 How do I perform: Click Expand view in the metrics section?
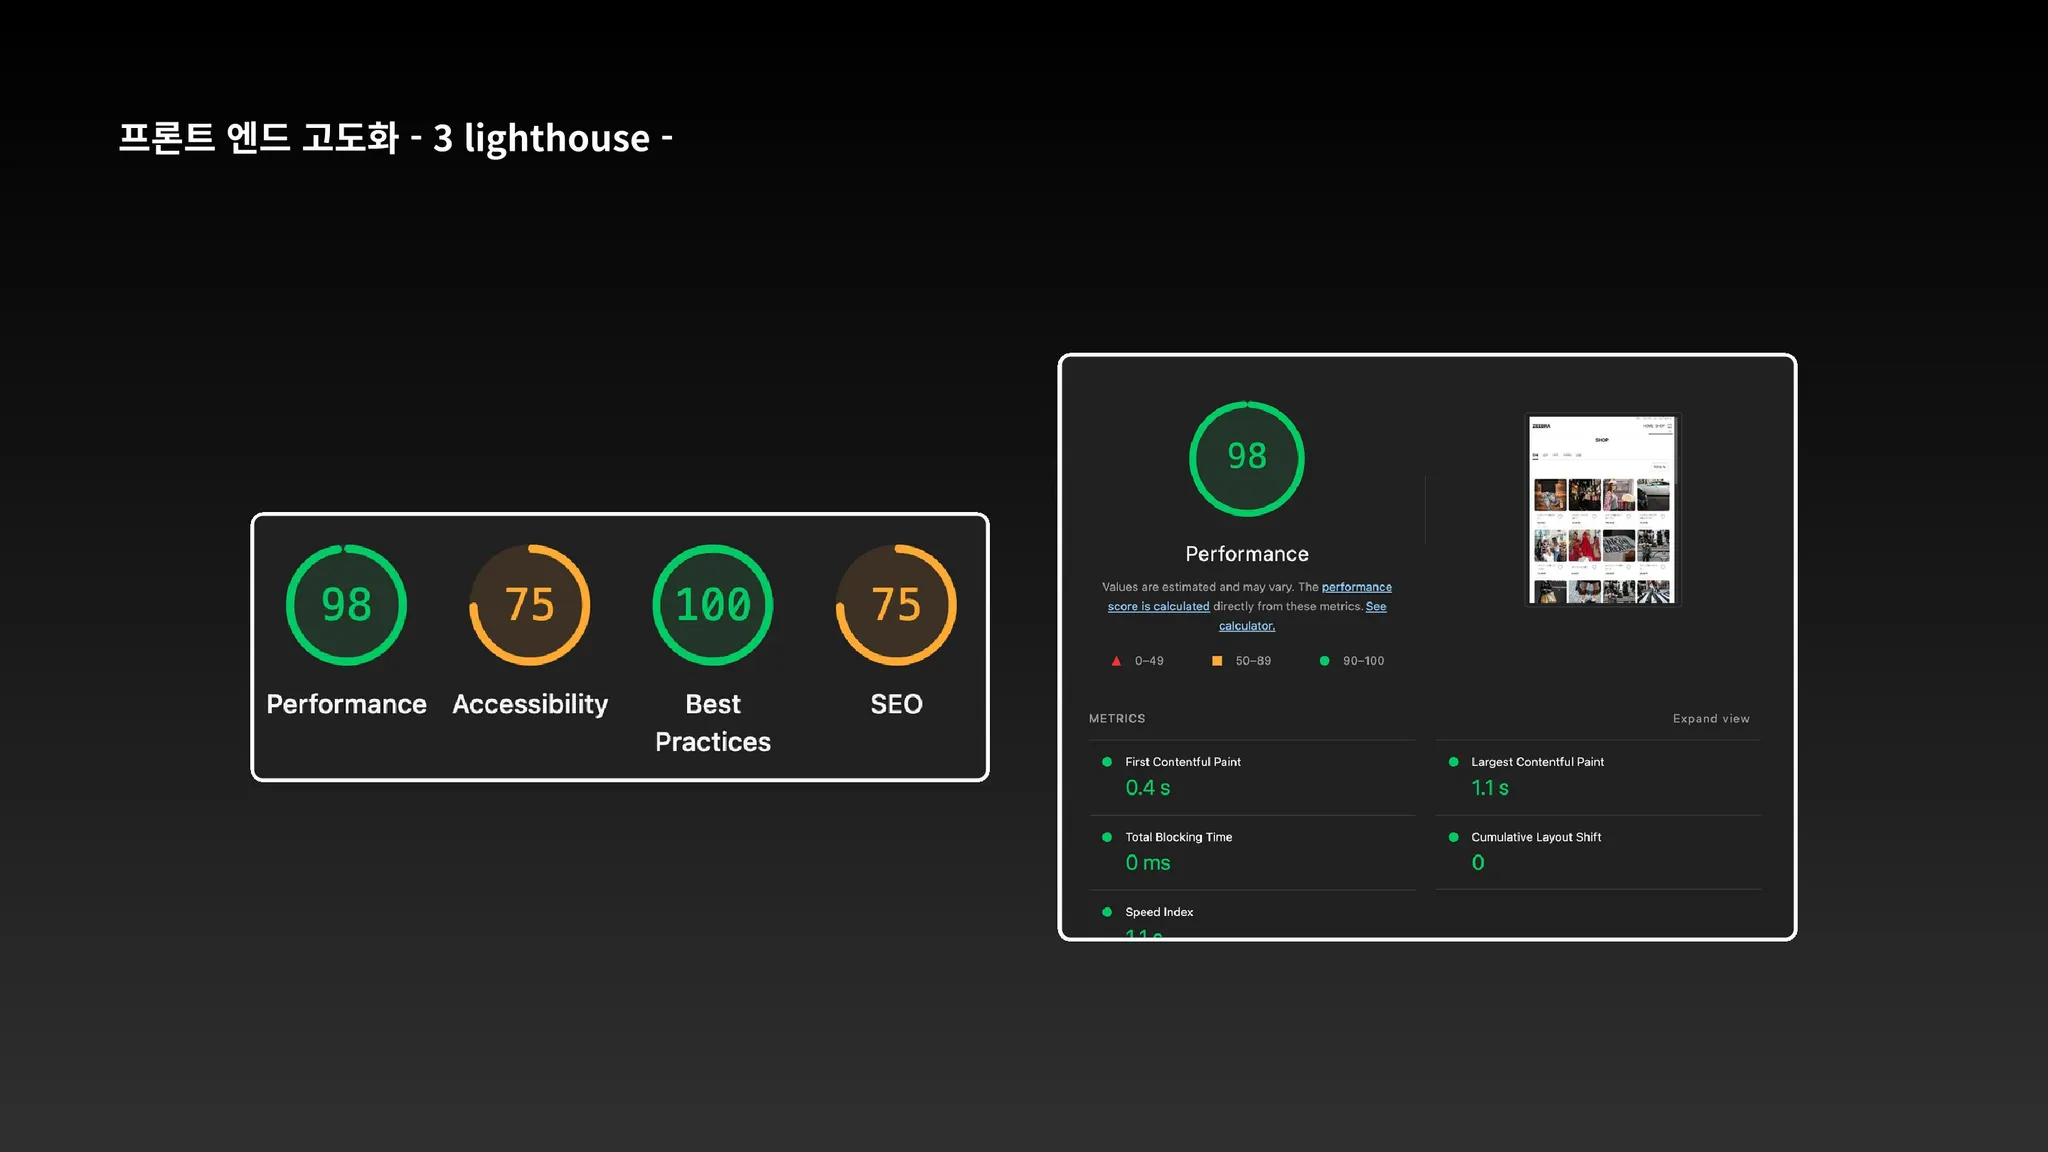1711,719
